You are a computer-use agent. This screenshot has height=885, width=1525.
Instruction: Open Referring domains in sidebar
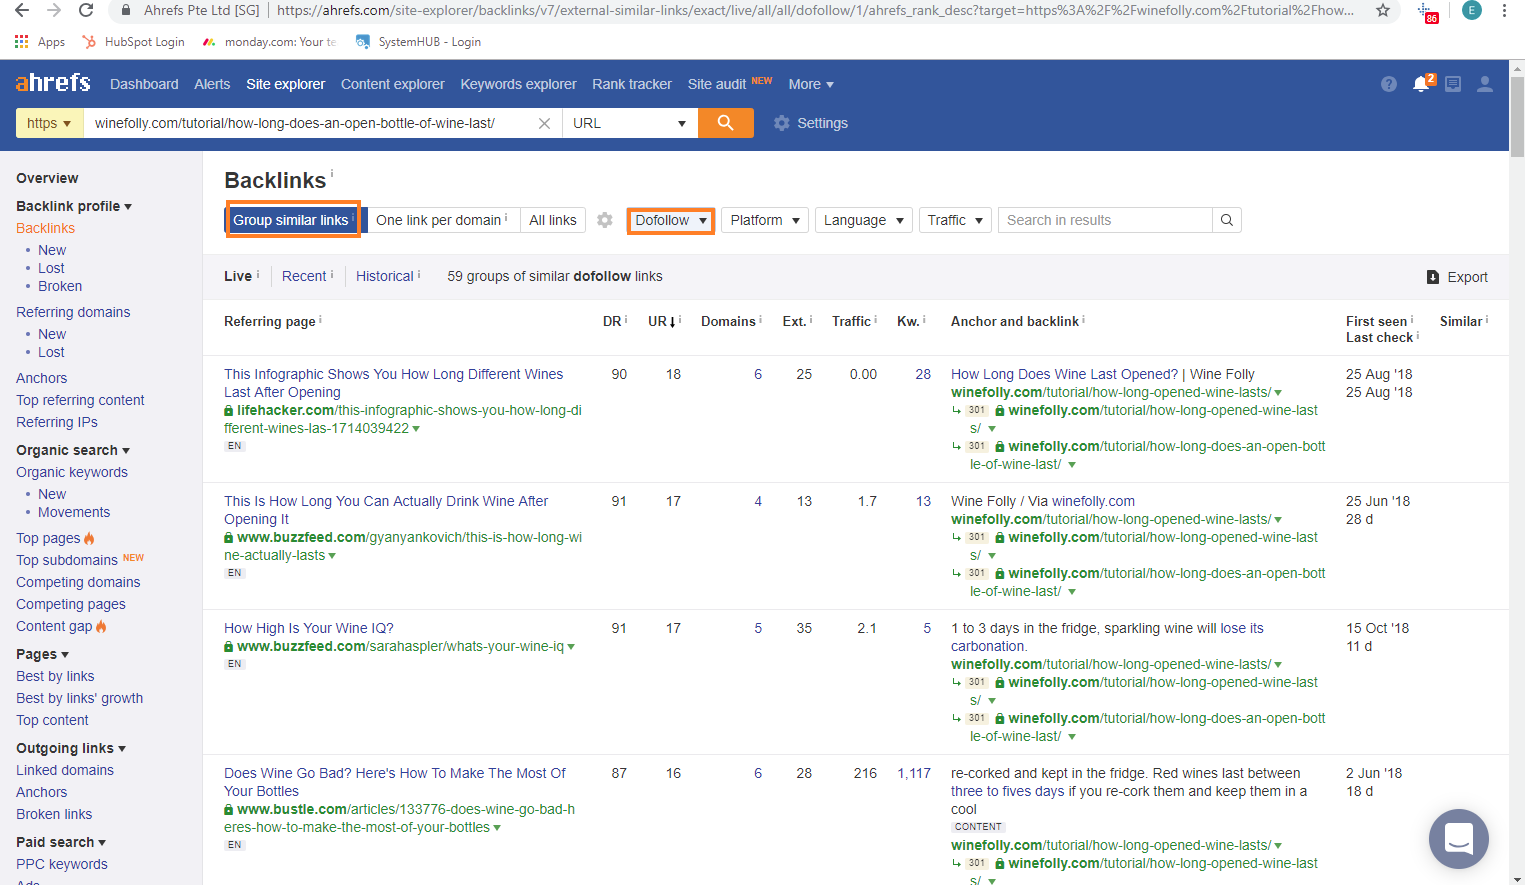point(73,312)
